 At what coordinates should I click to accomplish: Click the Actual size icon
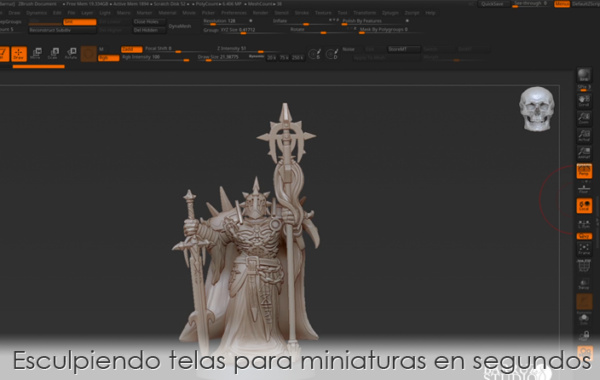coord(584,135)
